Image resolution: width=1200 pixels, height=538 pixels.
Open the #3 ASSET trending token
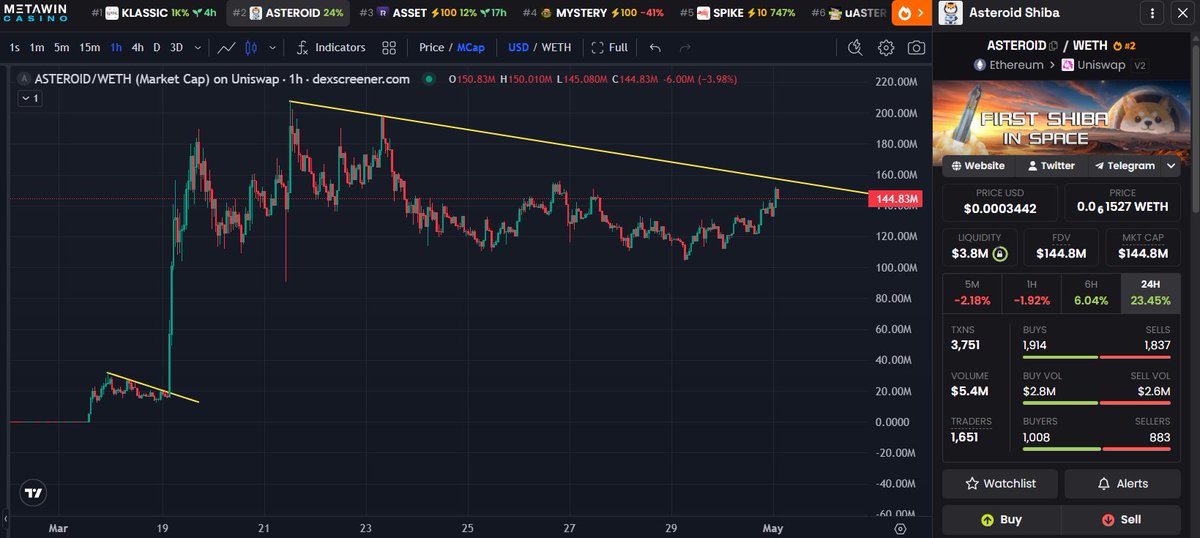click(434, 13)
